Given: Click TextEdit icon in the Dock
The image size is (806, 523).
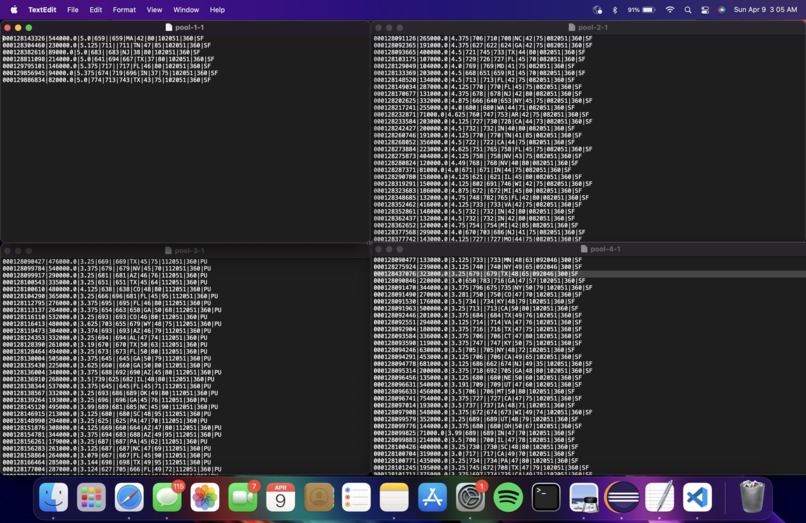Looking at the screenshot, I should 660,497.
